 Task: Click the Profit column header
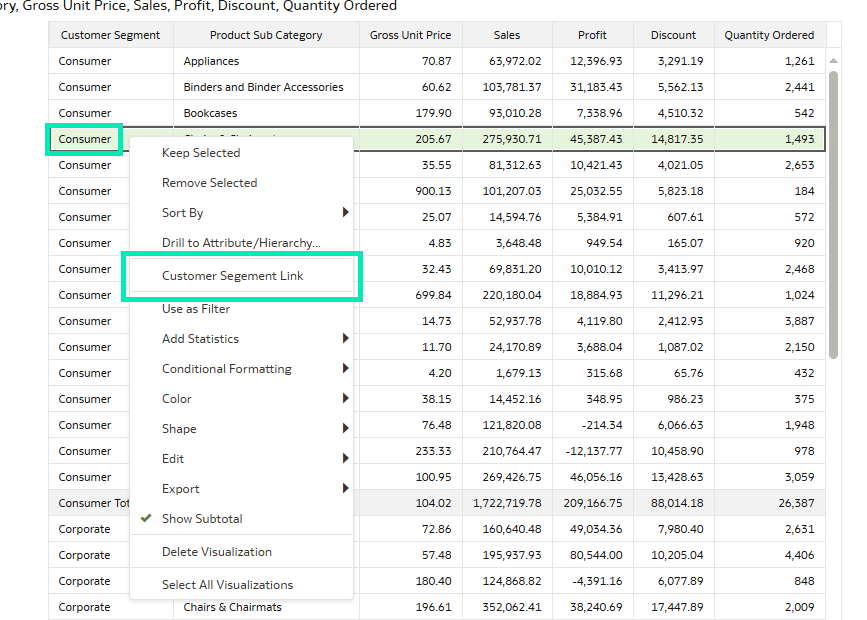coord(592,35)
